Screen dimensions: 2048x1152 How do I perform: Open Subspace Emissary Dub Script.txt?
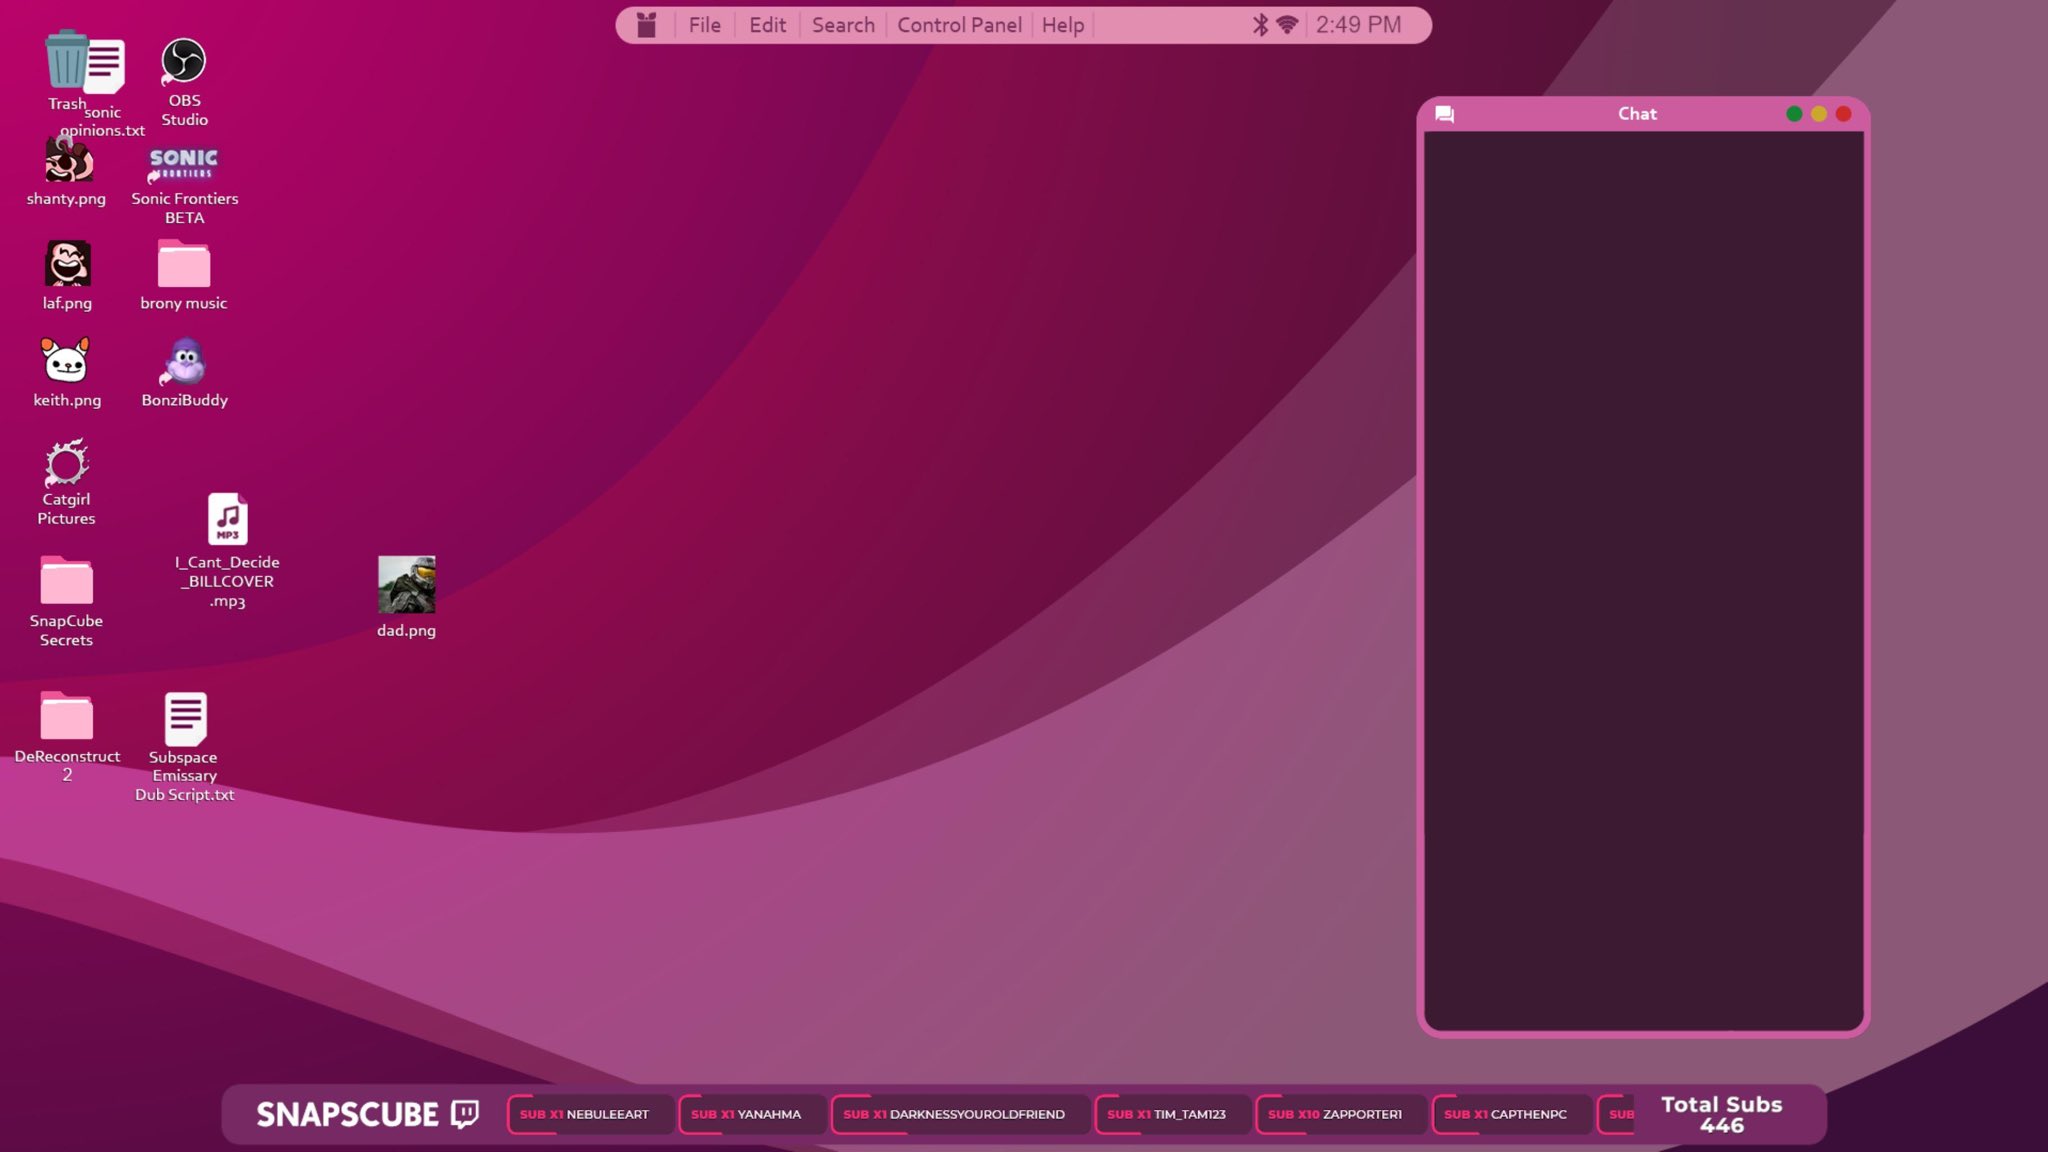tap(185, 719)
